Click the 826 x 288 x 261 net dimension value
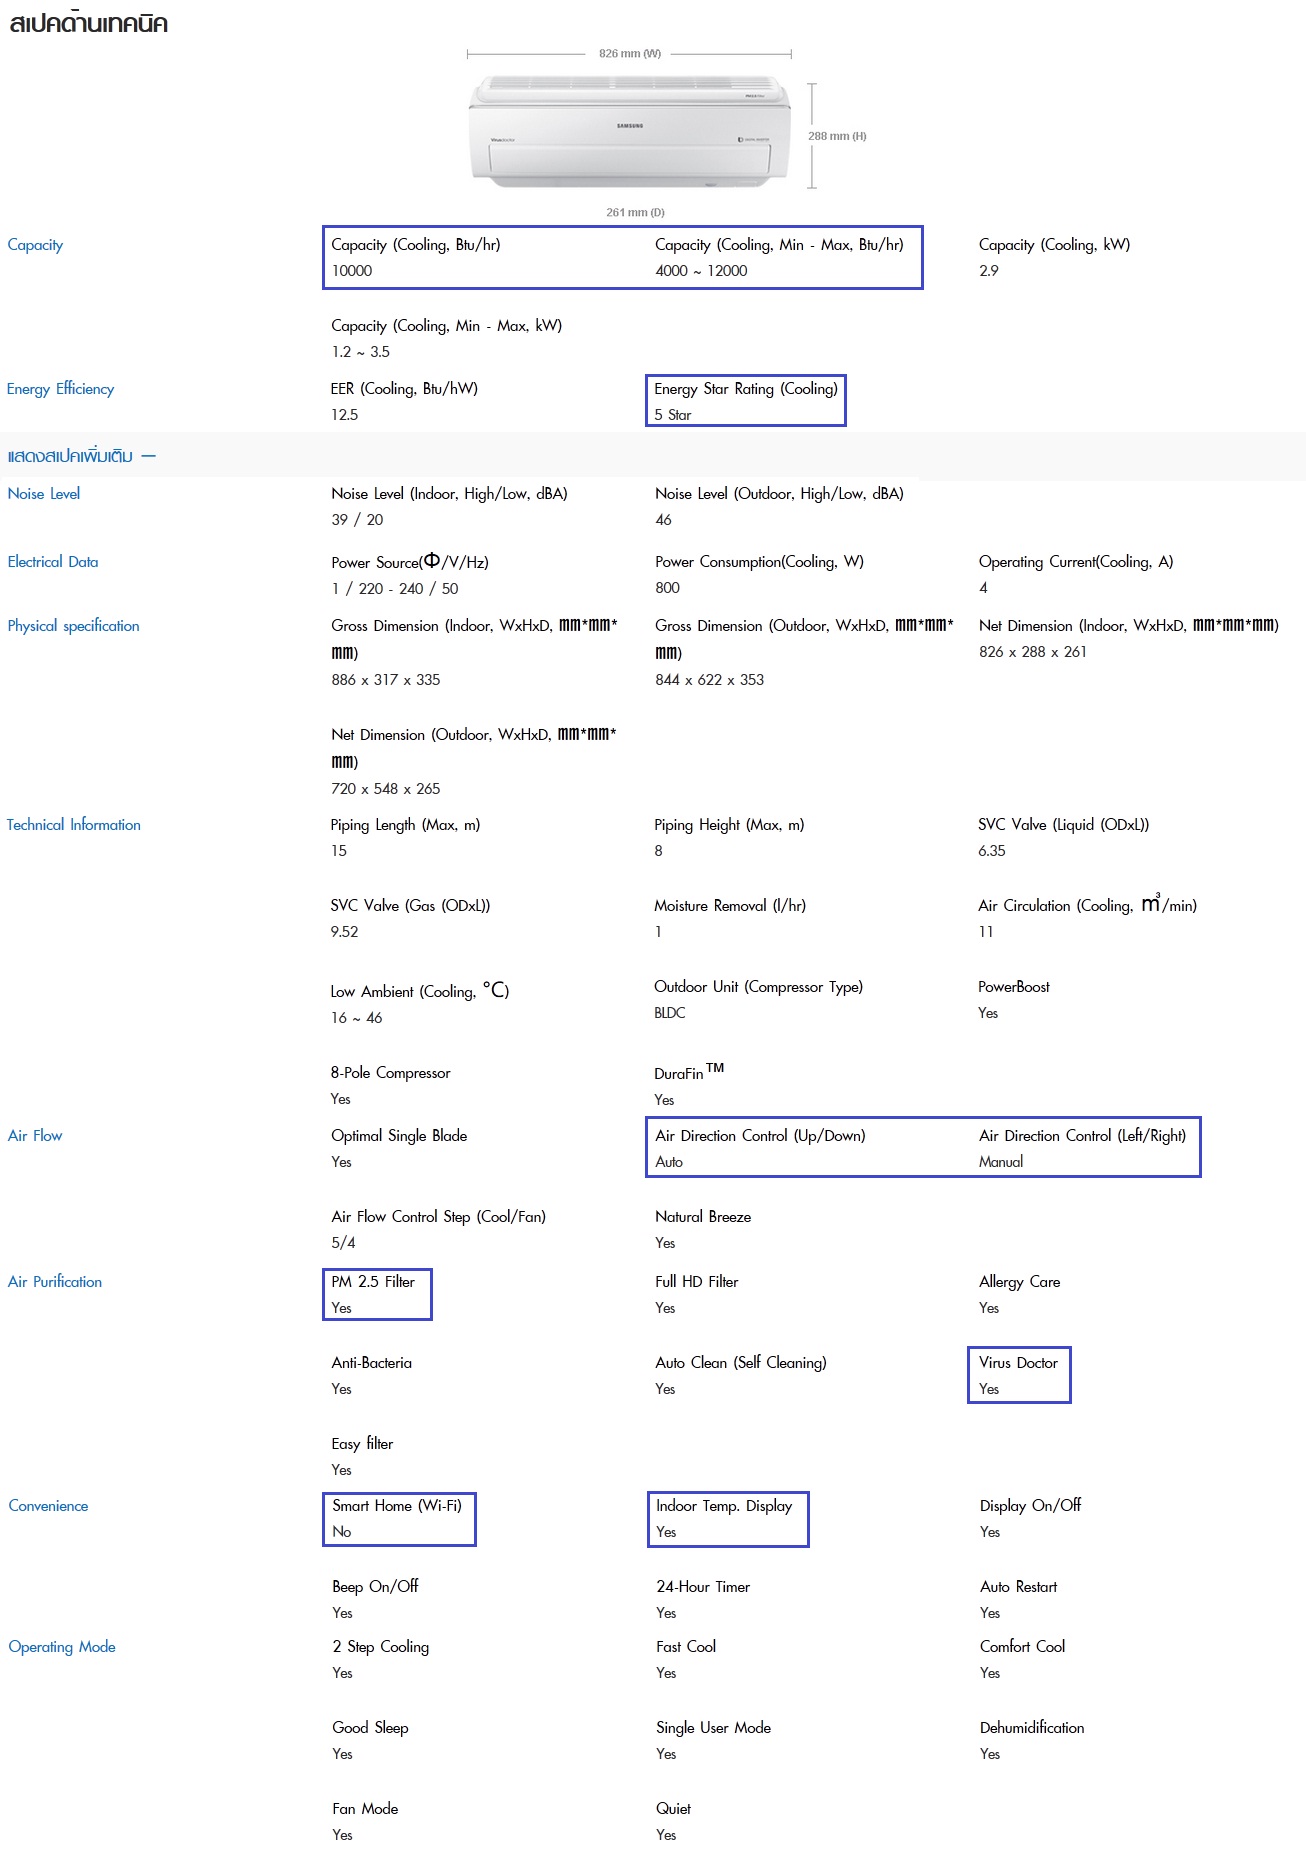The width and height of the screenshot is (1306, 1874). coord(1033,652)
